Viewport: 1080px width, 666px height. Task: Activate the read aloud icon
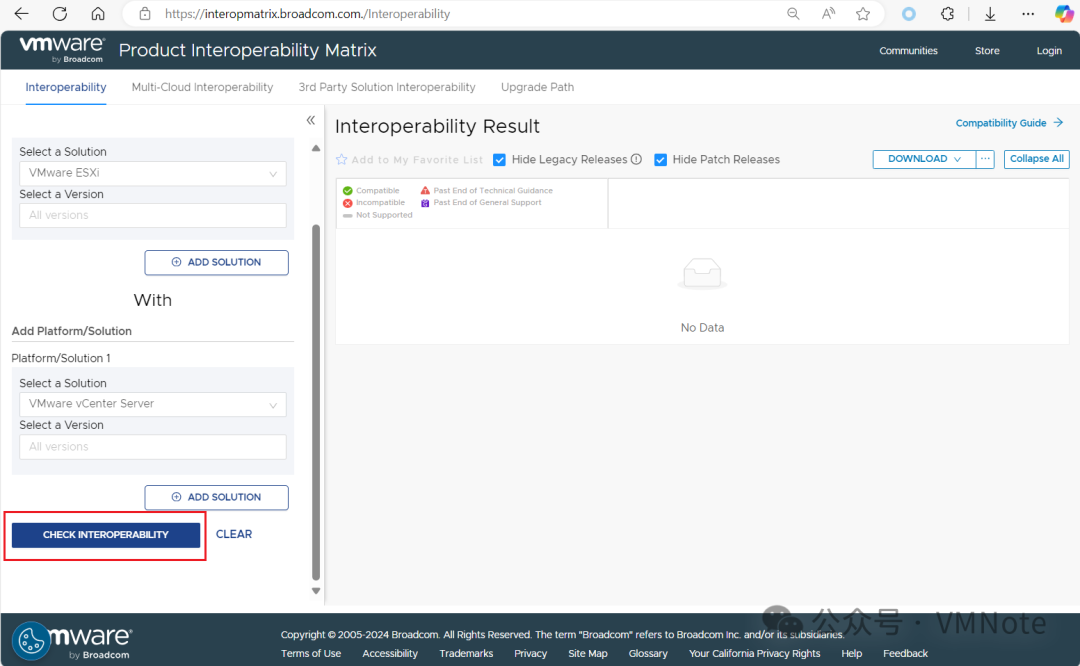(829, 14)
